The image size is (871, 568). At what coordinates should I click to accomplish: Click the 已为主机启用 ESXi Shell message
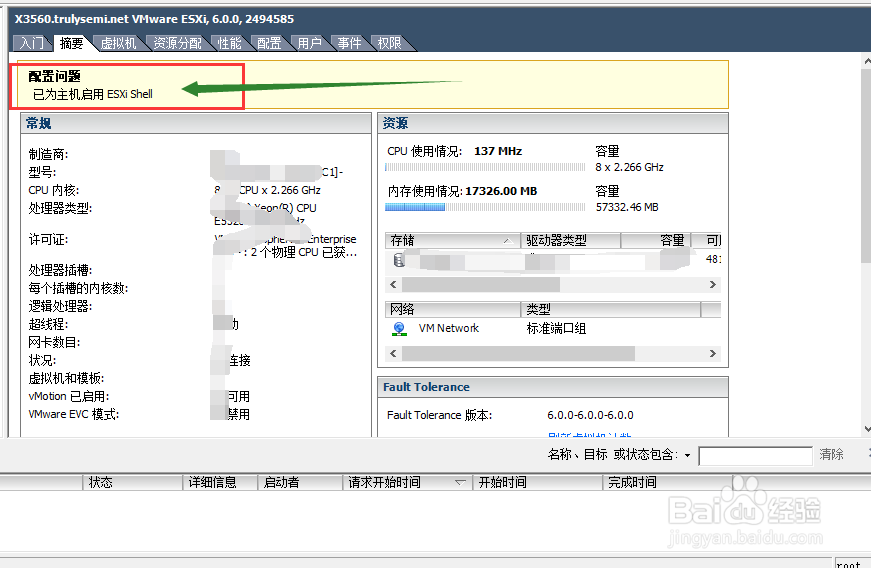(x=93, y=94)
